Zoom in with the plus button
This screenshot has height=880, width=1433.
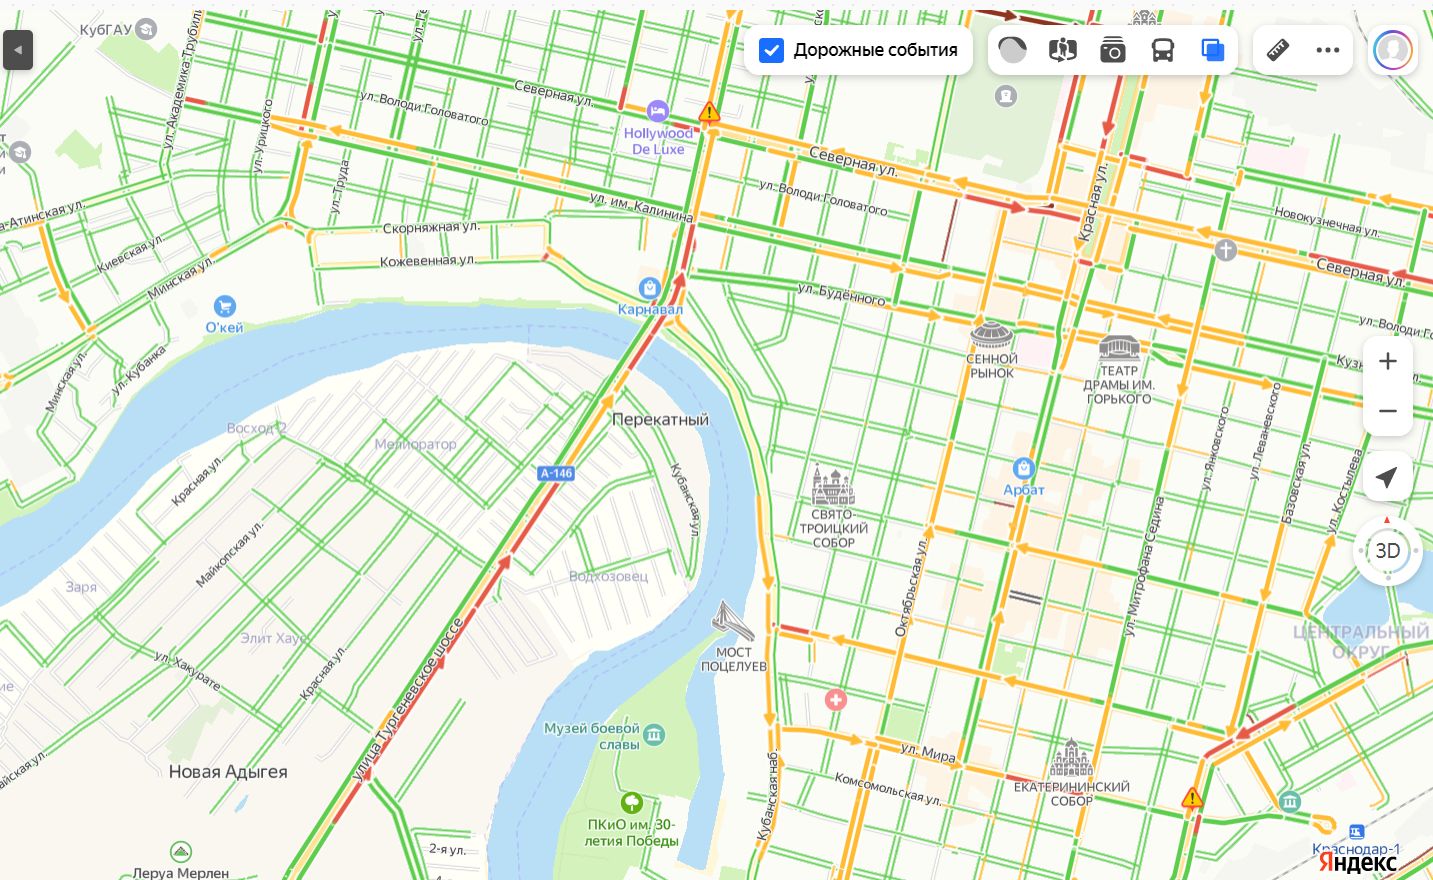1388,361
